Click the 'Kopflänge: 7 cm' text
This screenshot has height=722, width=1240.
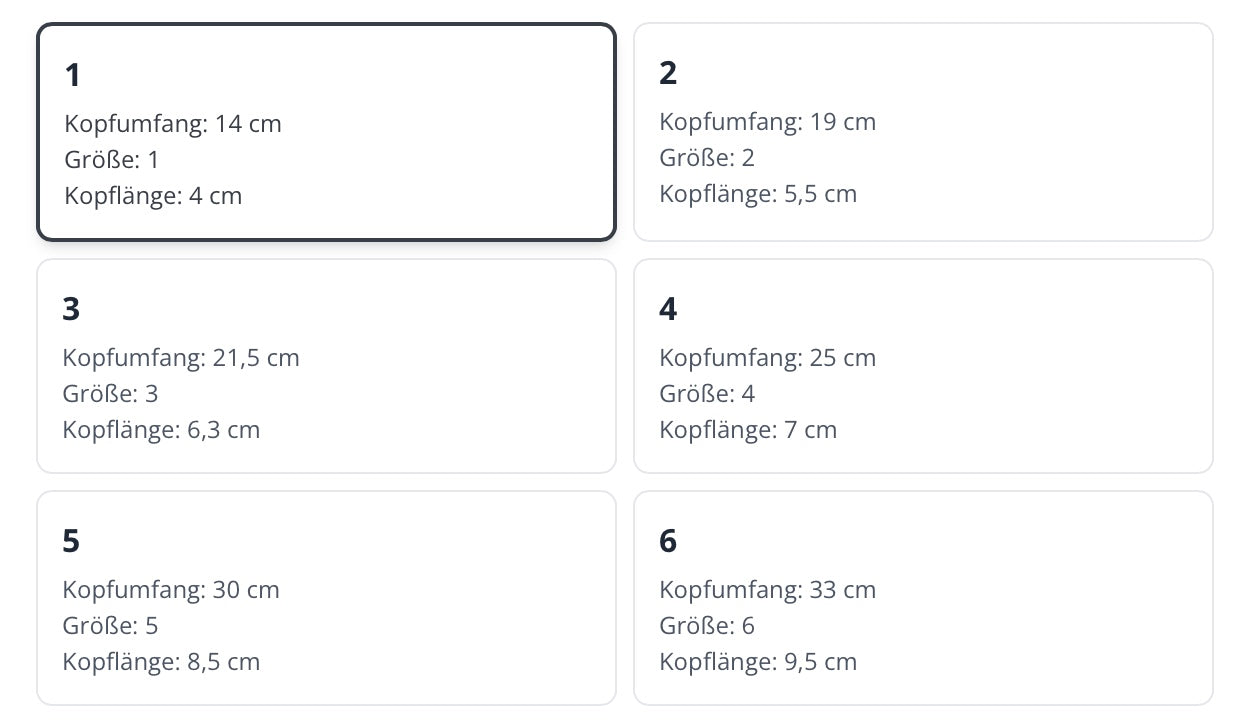click(x=748, y=430)
